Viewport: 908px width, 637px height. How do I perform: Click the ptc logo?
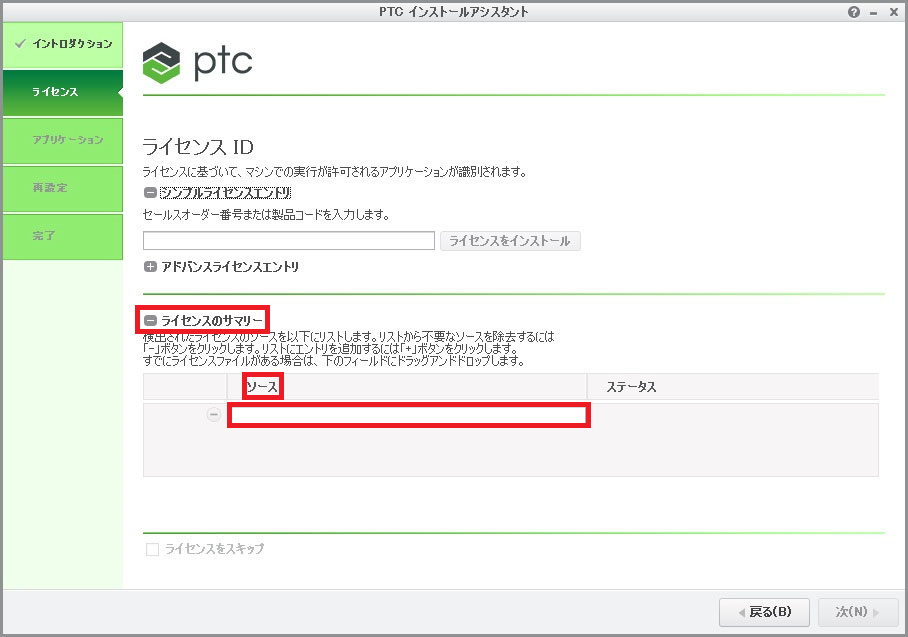click(x=197, y=63)
